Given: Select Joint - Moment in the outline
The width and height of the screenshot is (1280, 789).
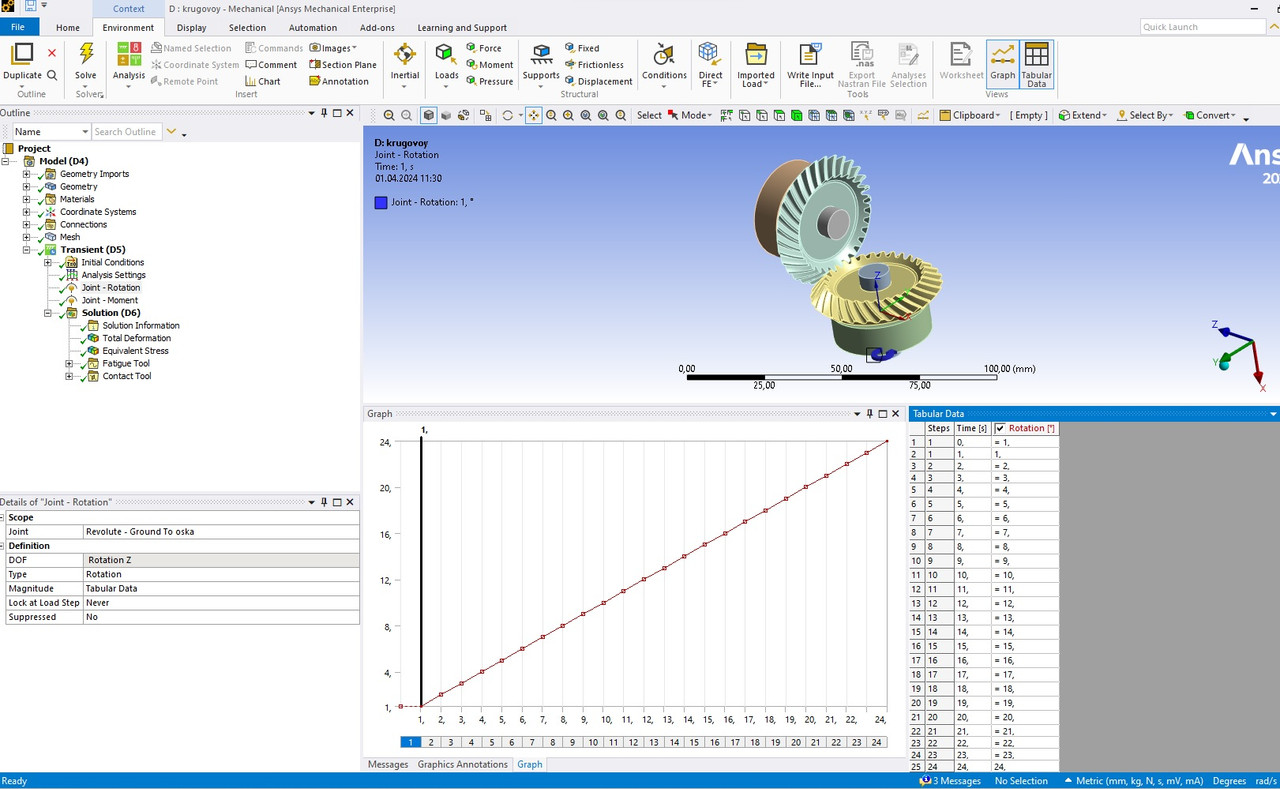Looking at the screenshot, I should tap(110, 300).
